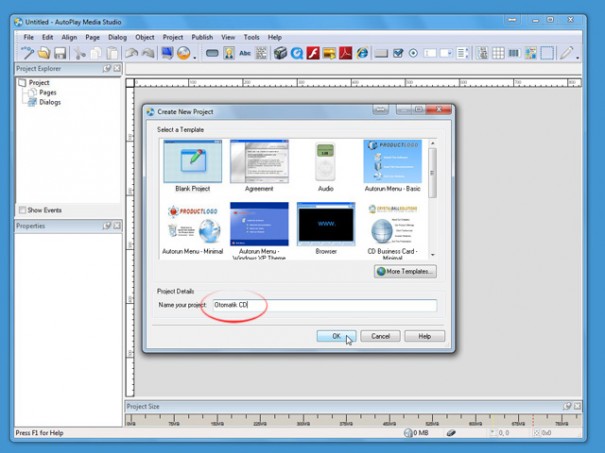Pin the Project Size panel
The height and width of the screenshot is (453, 605).
pyautogui.click(x=567, y=406)
